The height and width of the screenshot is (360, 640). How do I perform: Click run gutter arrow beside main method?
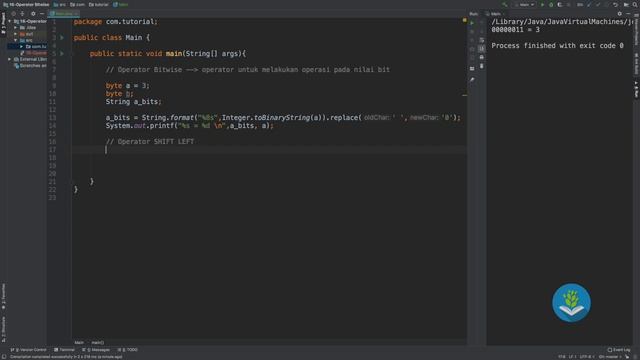(x=62, y=53)
